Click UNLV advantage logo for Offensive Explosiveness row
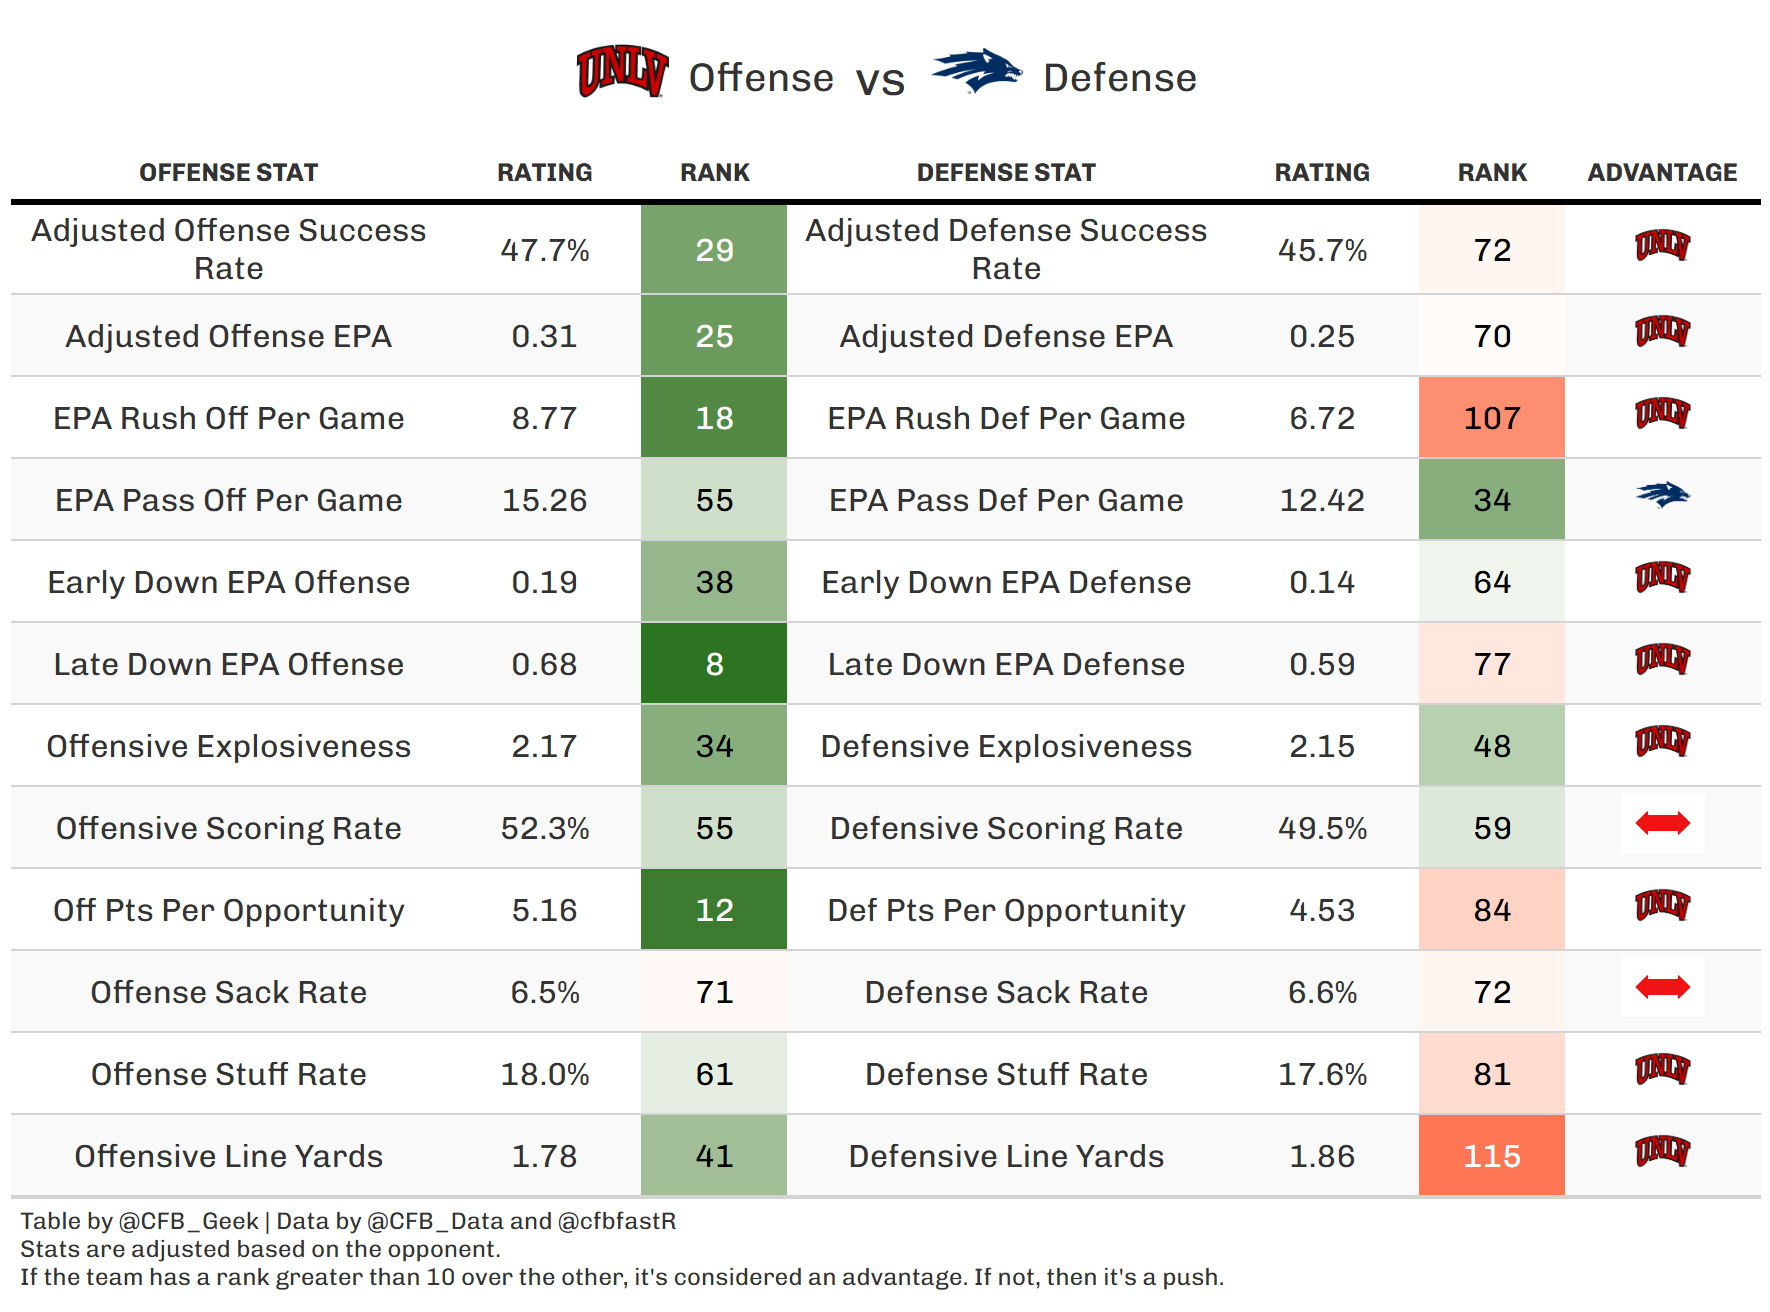The width and height of the screenshot is (1770, 1312). pyautogui.click(x=1662, y=741)
